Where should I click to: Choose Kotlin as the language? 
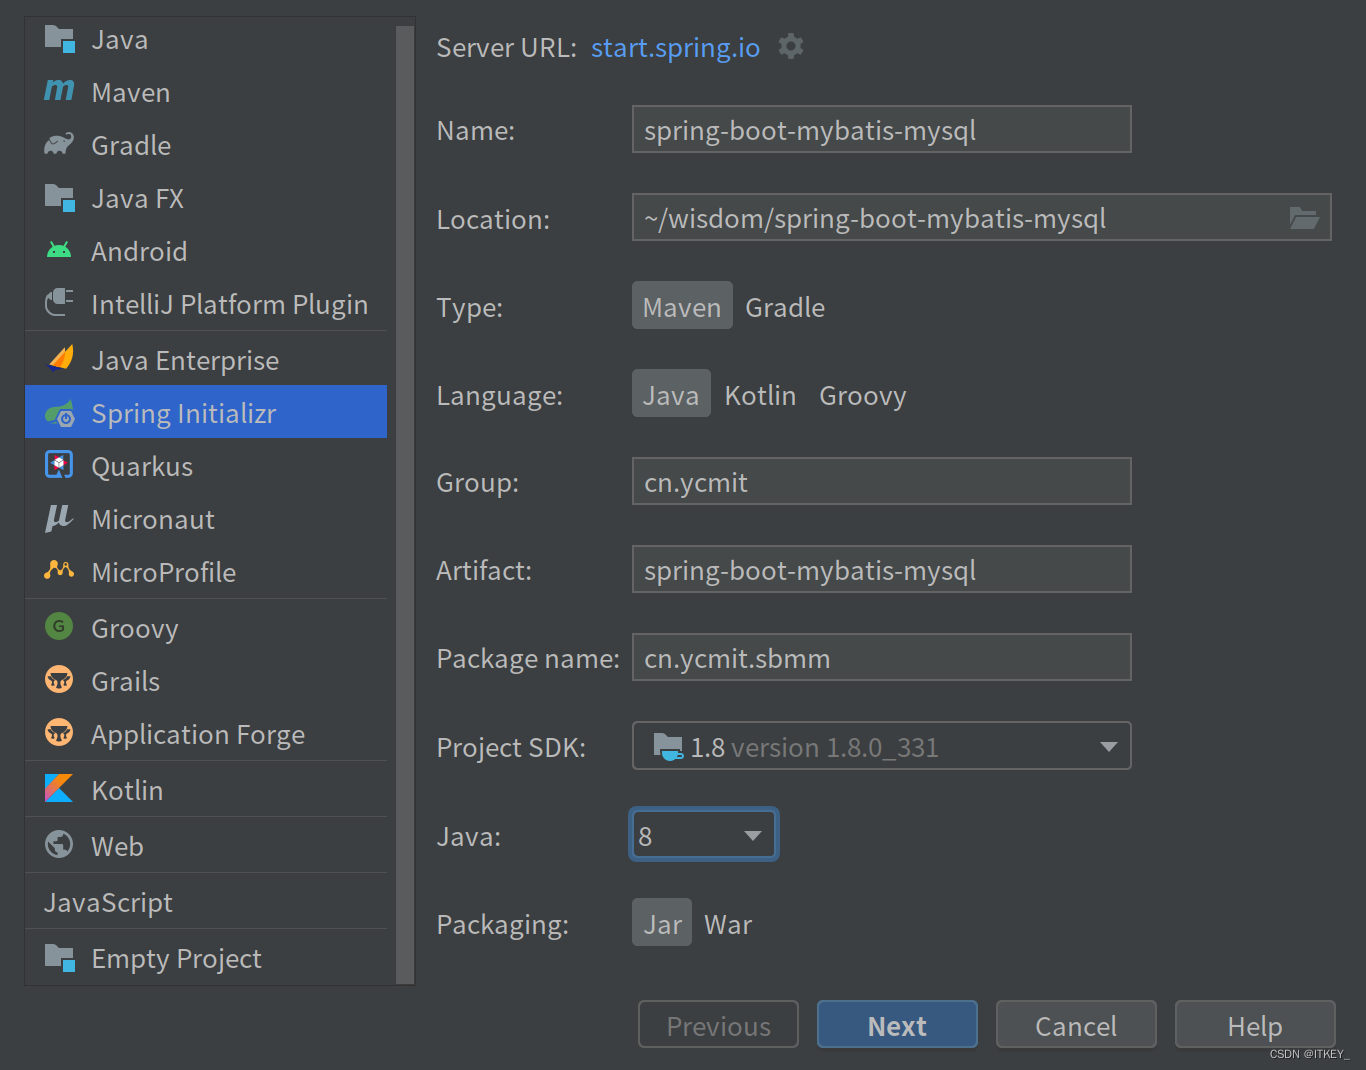click(760, 395)
